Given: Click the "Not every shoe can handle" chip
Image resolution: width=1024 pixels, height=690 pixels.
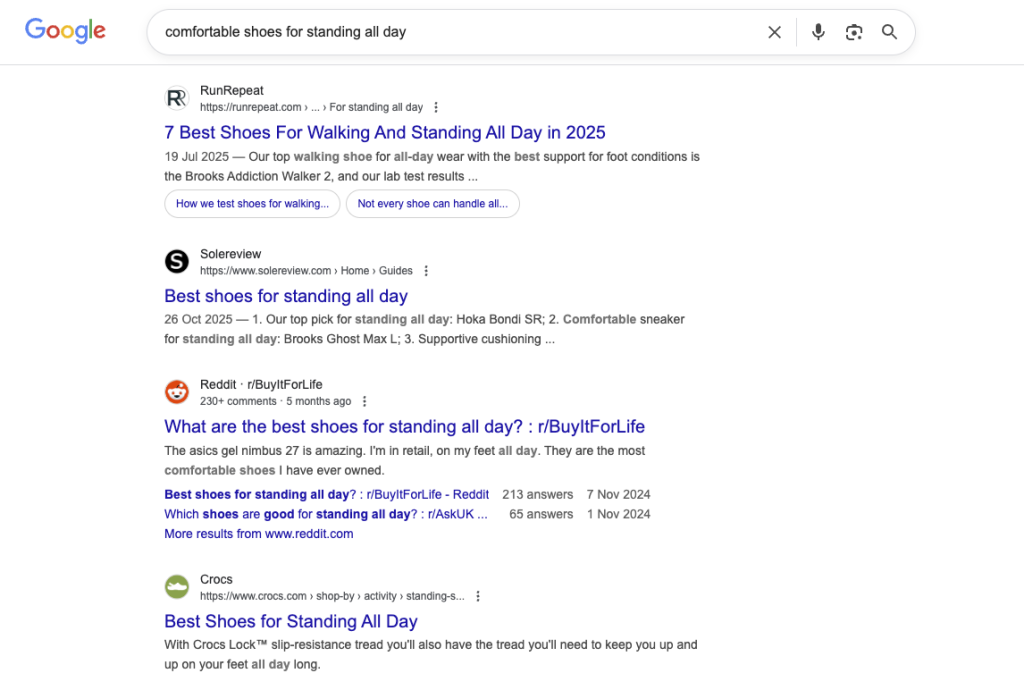Looking at the screenshot, I should coord(432,203).
